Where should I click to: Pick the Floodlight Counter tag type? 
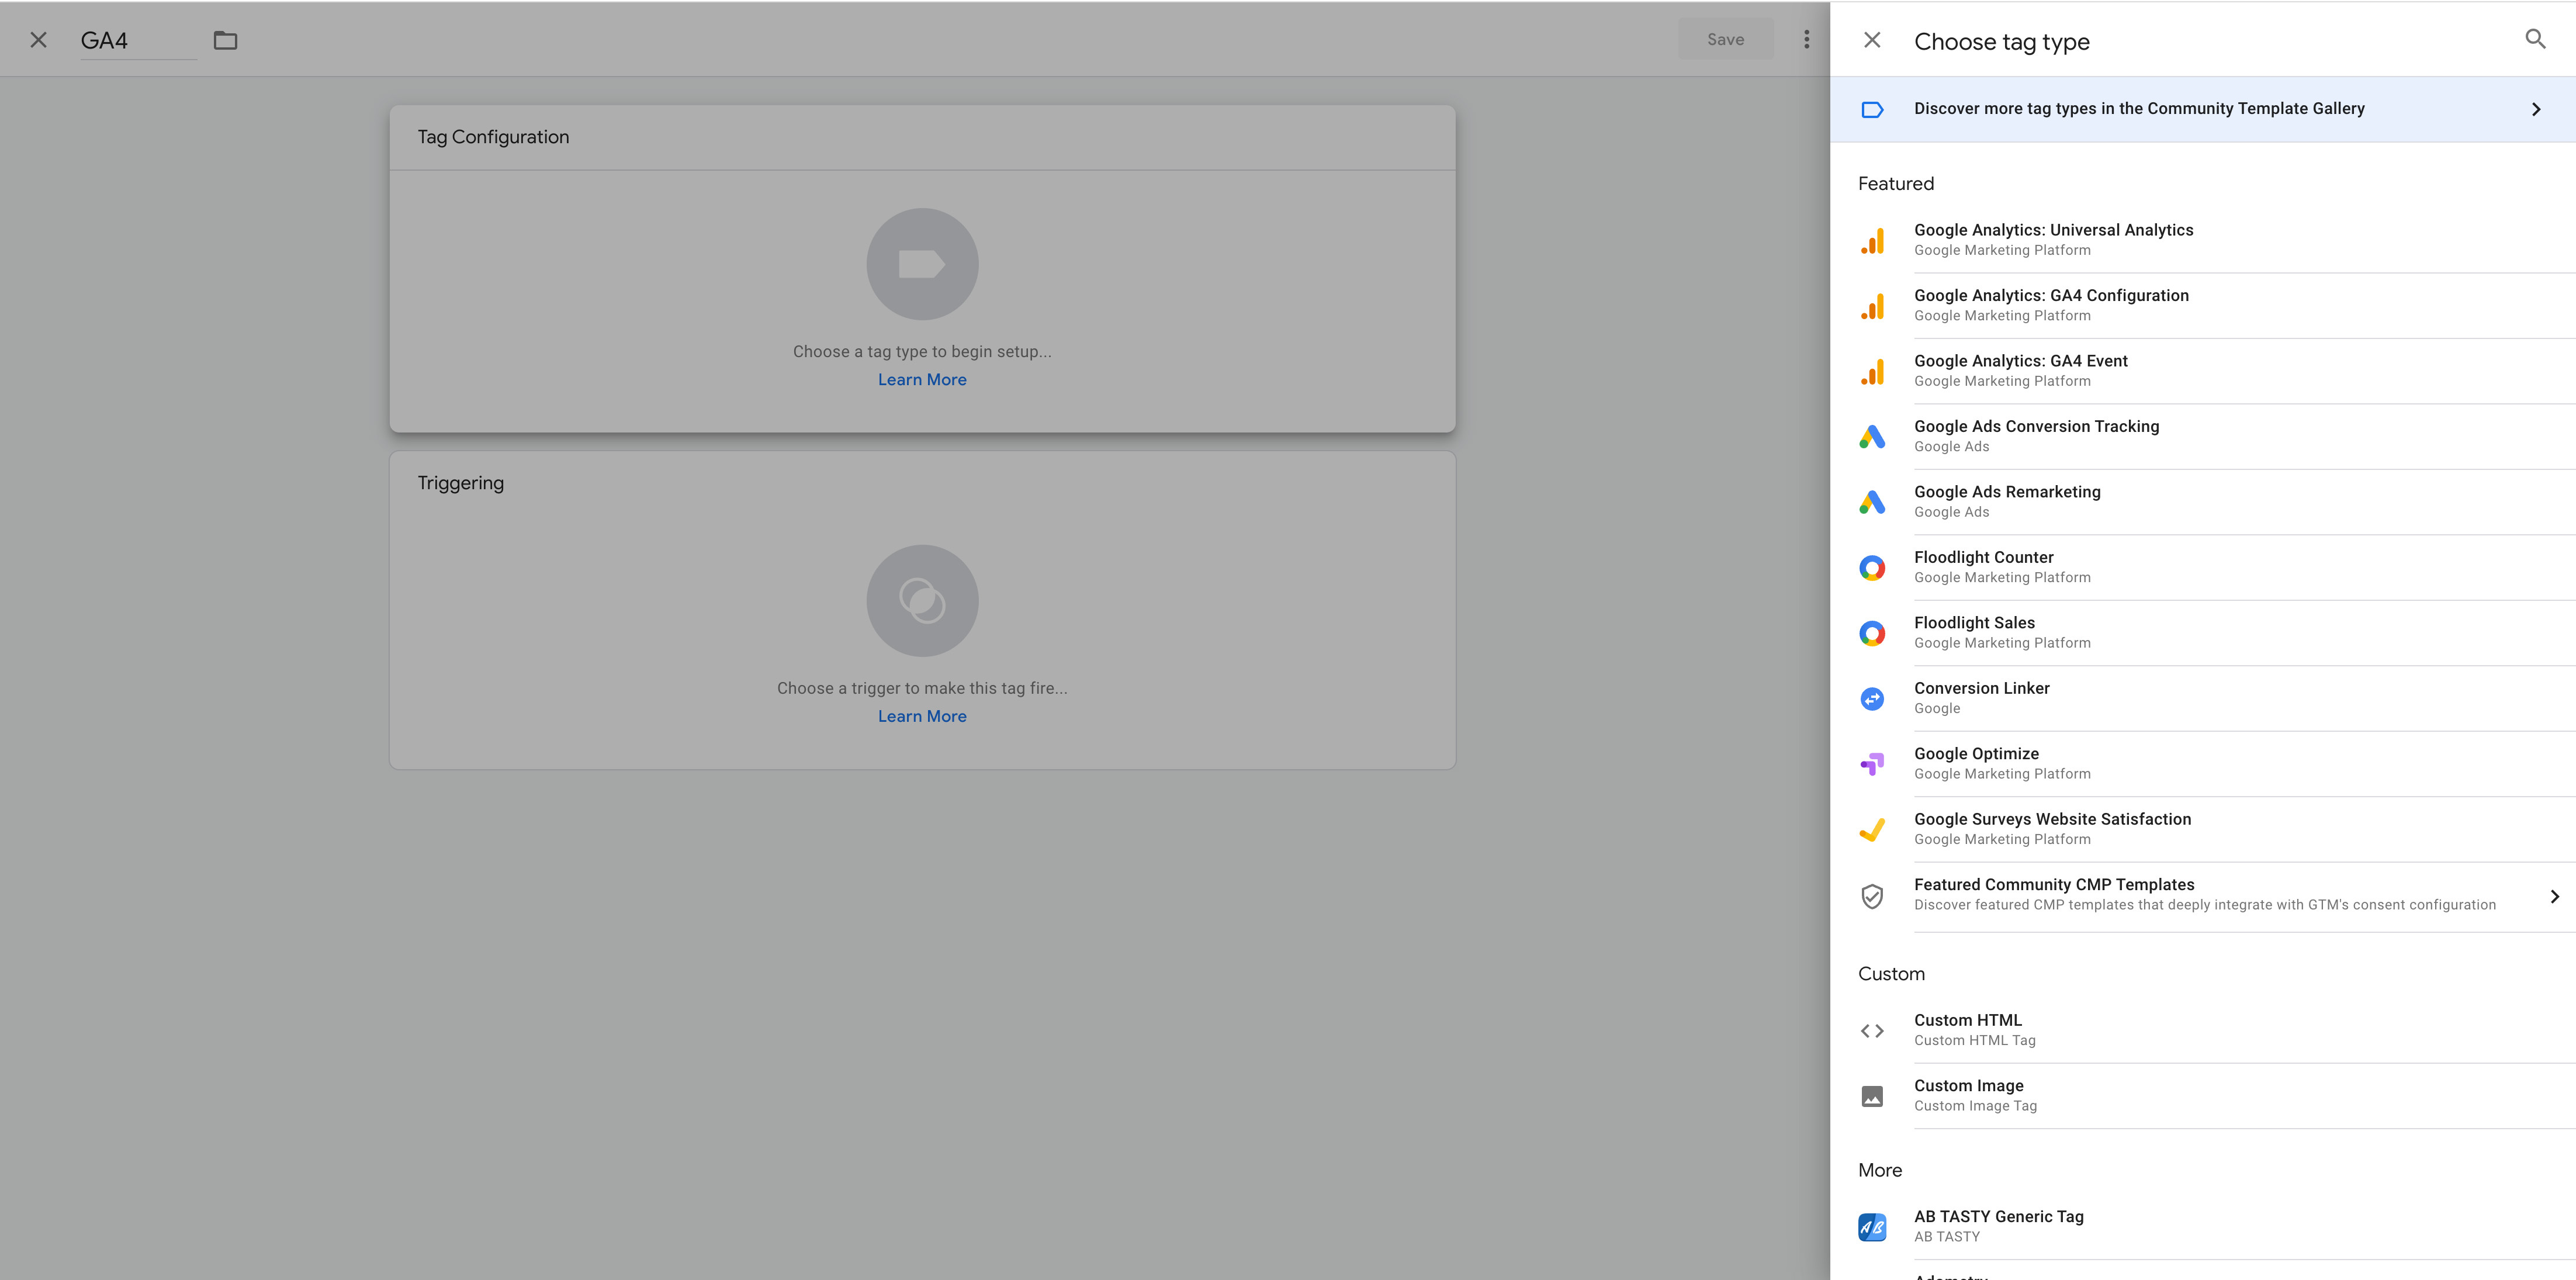2203,568
